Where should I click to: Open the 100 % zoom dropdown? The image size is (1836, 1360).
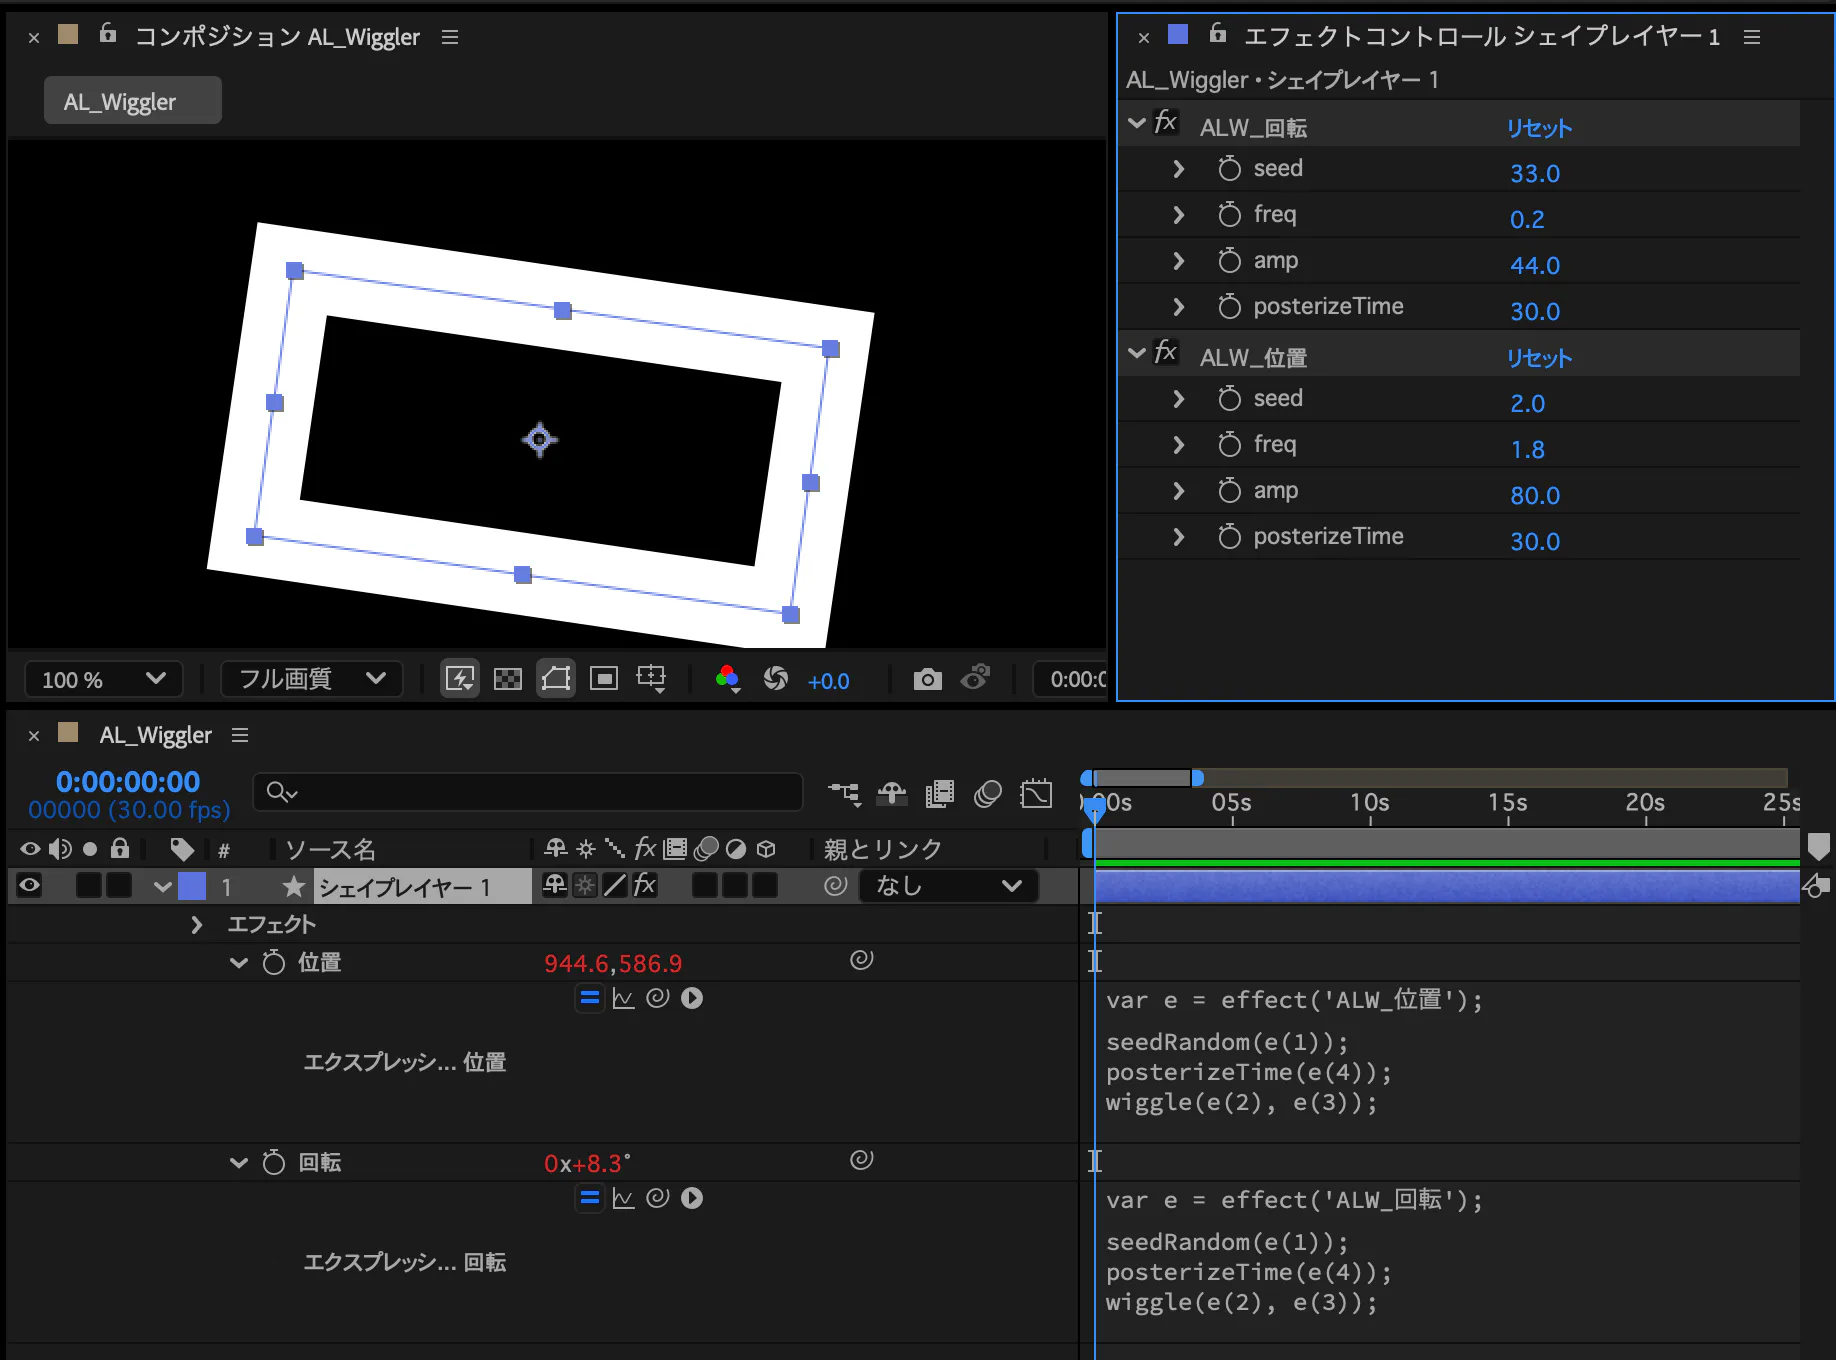(103, 680)
